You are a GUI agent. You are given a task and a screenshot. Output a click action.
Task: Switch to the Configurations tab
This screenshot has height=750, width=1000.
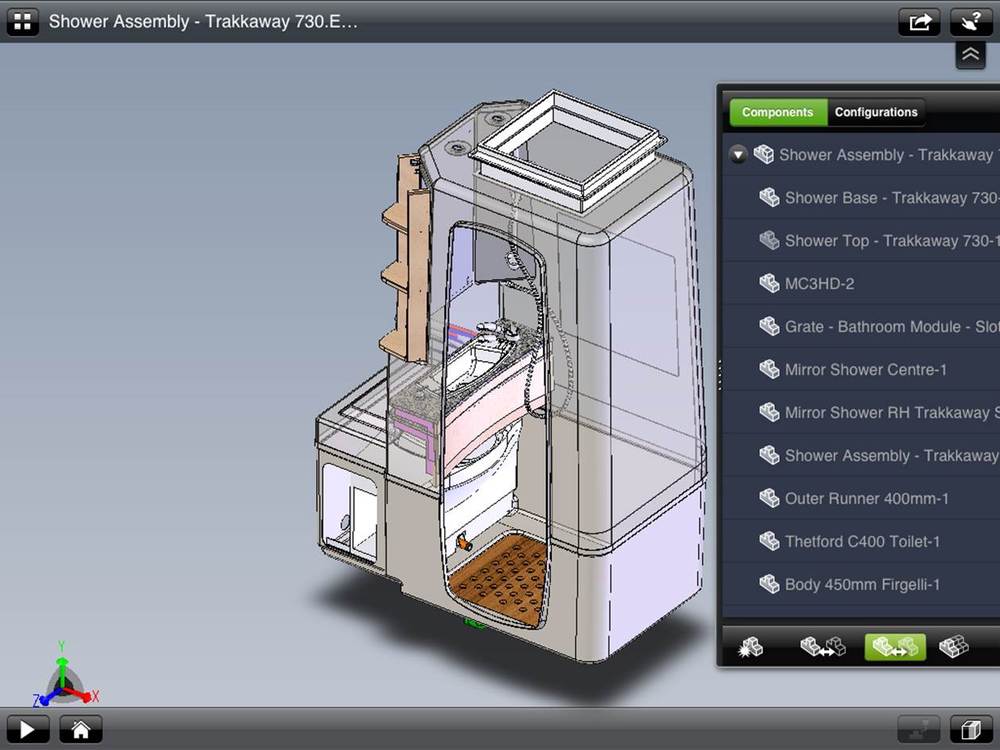[876, 112]
